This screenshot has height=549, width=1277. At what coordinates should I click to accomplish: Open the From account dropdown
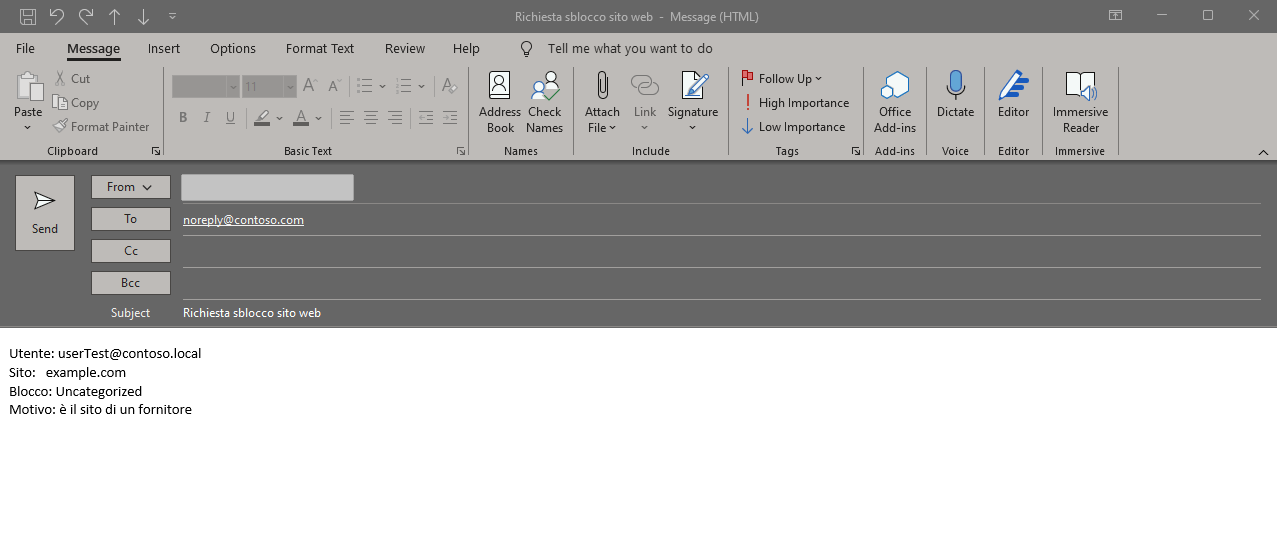[x=131, y=187]
